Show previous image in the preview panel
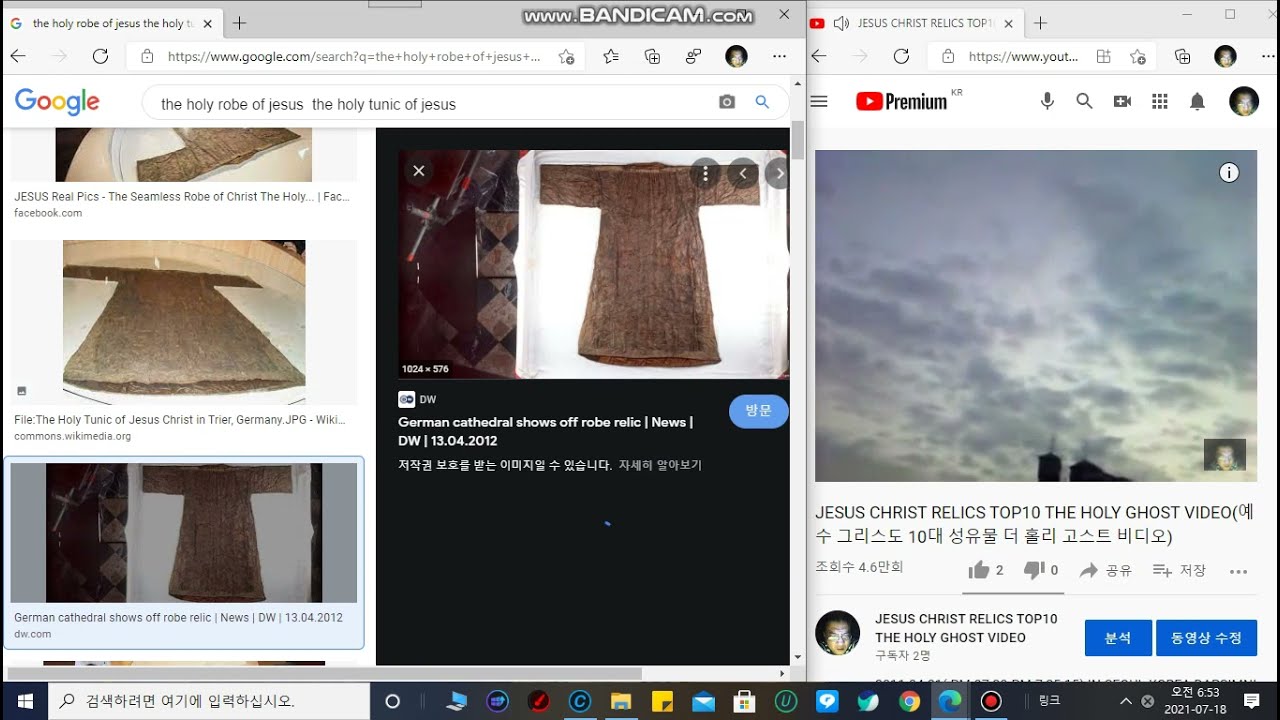 [742, 173]
